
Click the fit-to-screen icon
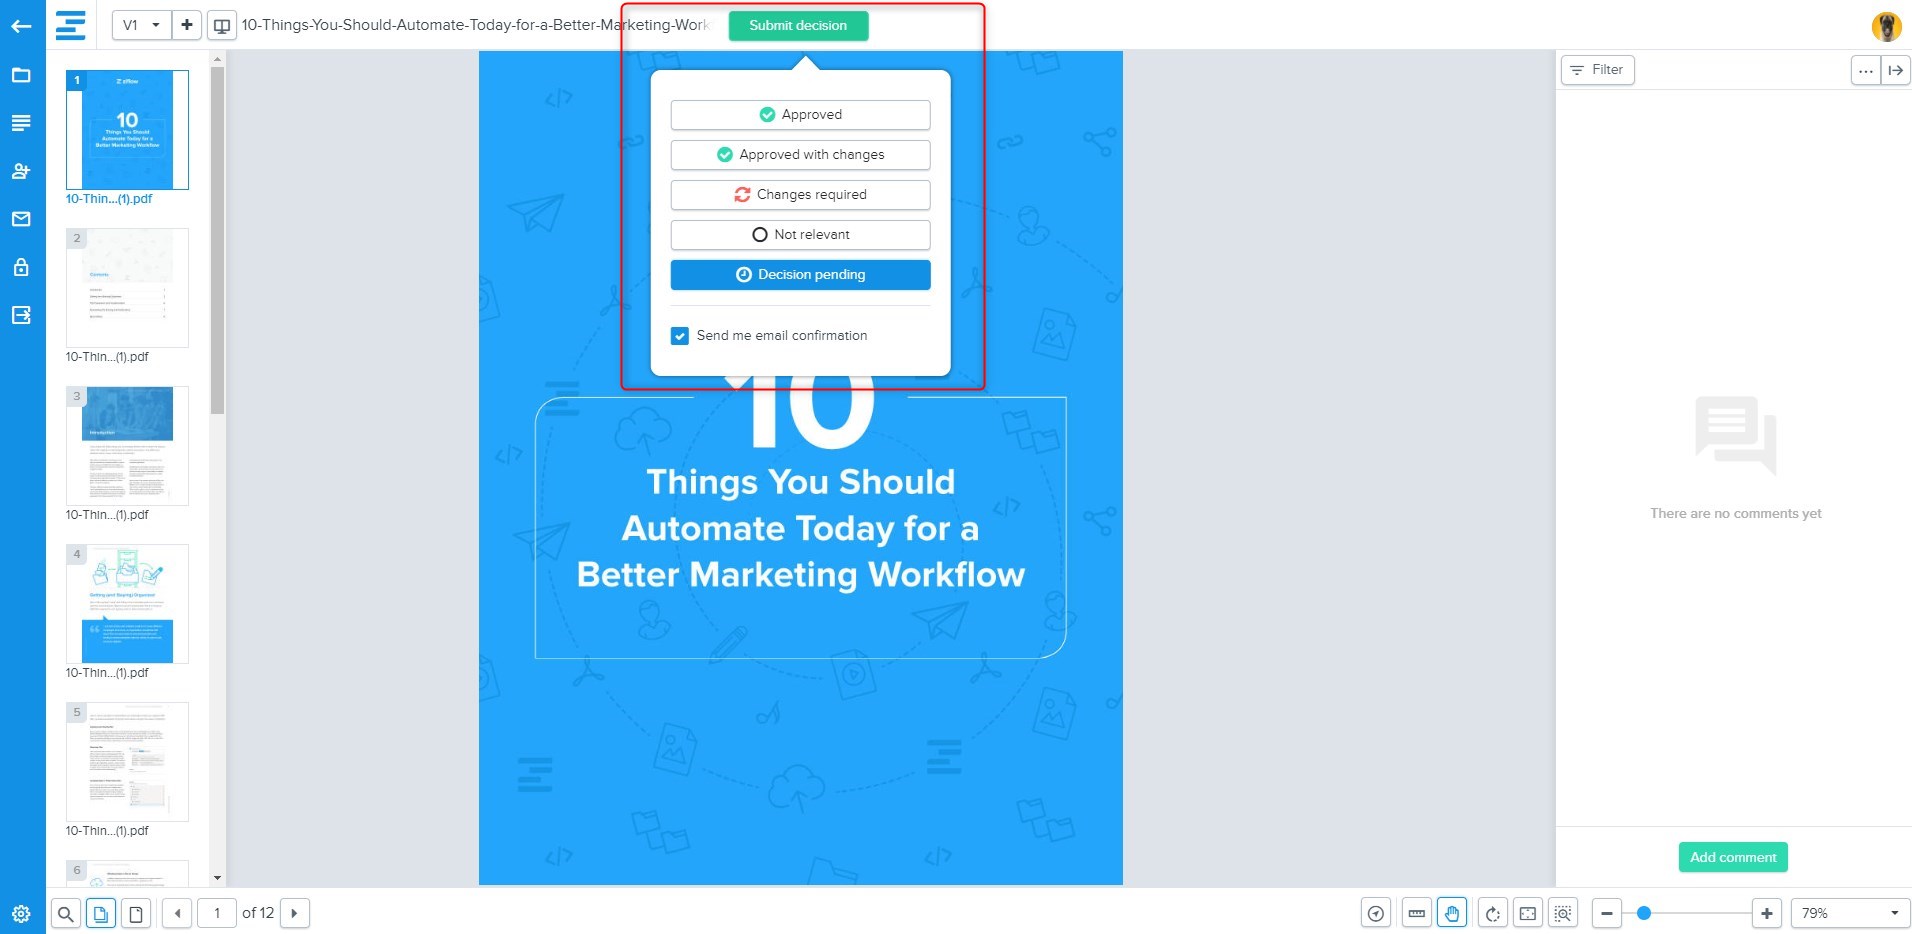click(1527, 913)
